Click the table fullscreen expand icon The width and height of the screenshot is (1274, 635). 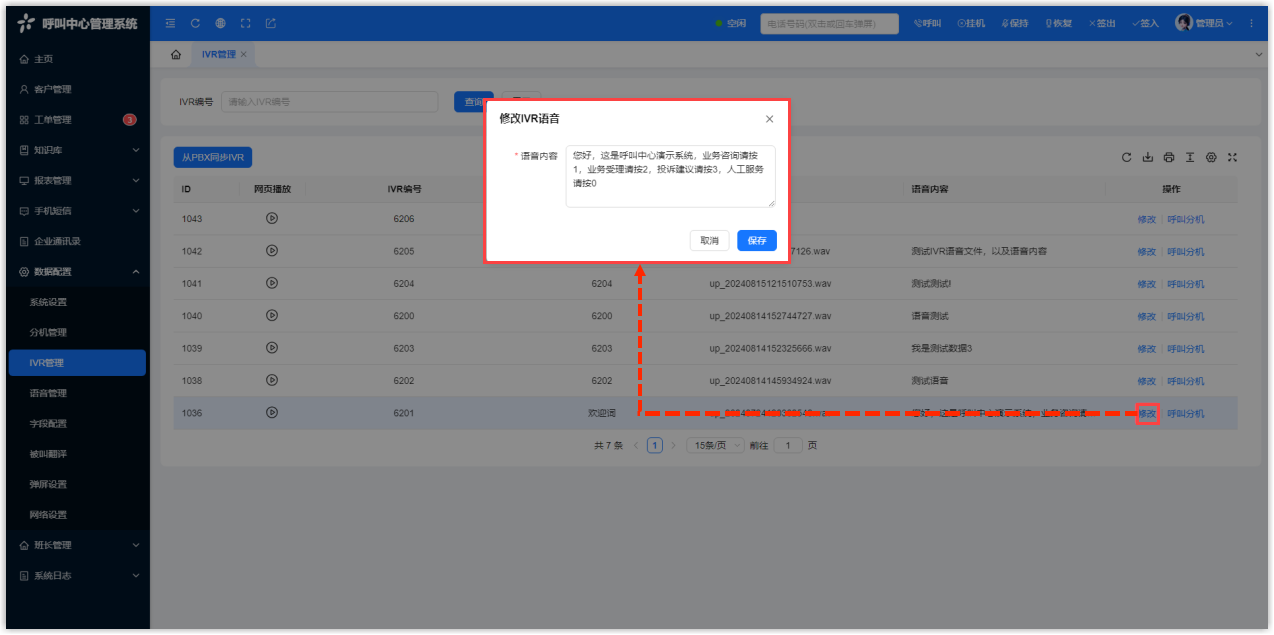(1232, 158)
